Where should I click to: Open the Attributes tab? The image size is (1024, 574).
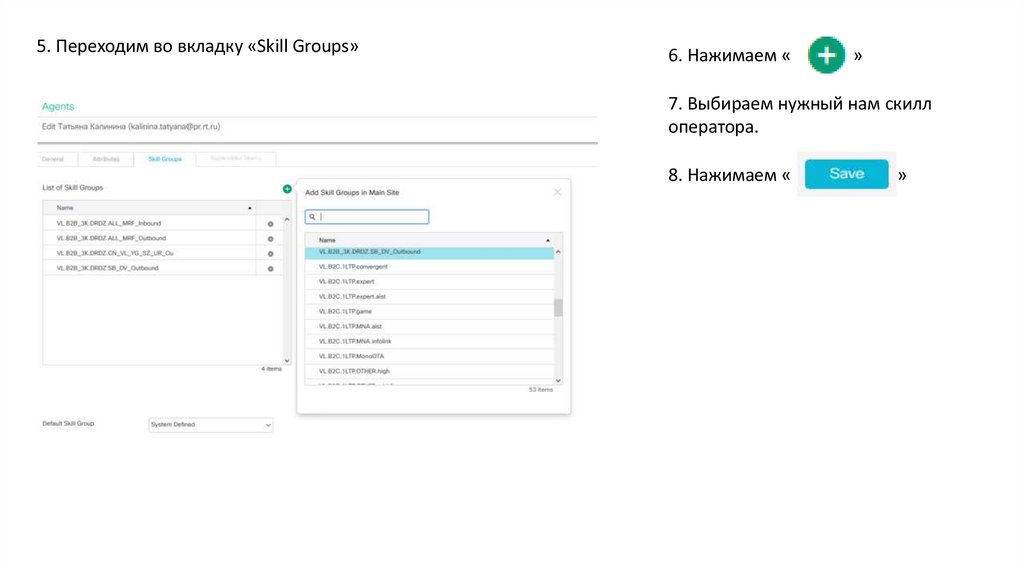[x=106, y=159]
